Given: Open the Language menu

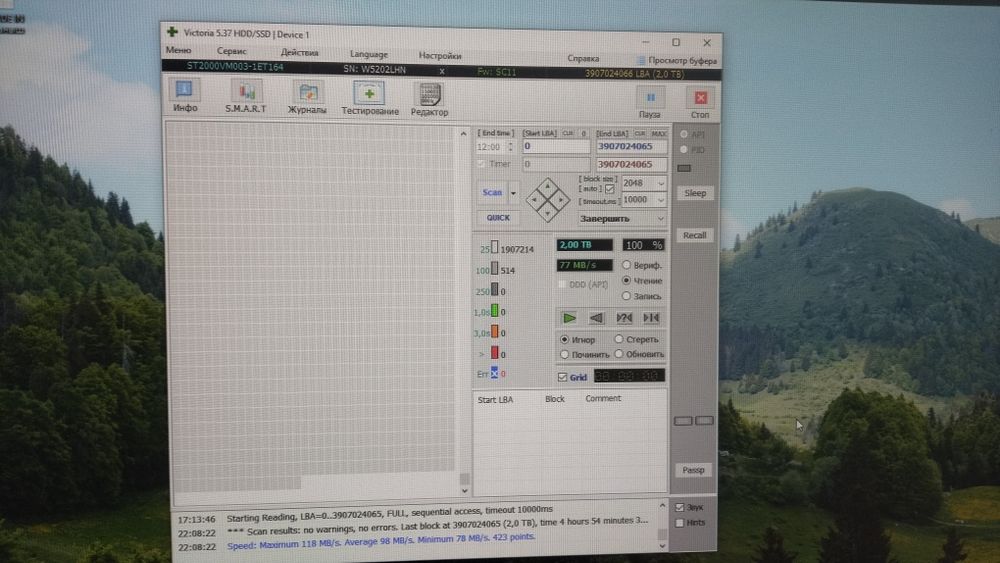Looking at the screenshot, I should point(369,54).
